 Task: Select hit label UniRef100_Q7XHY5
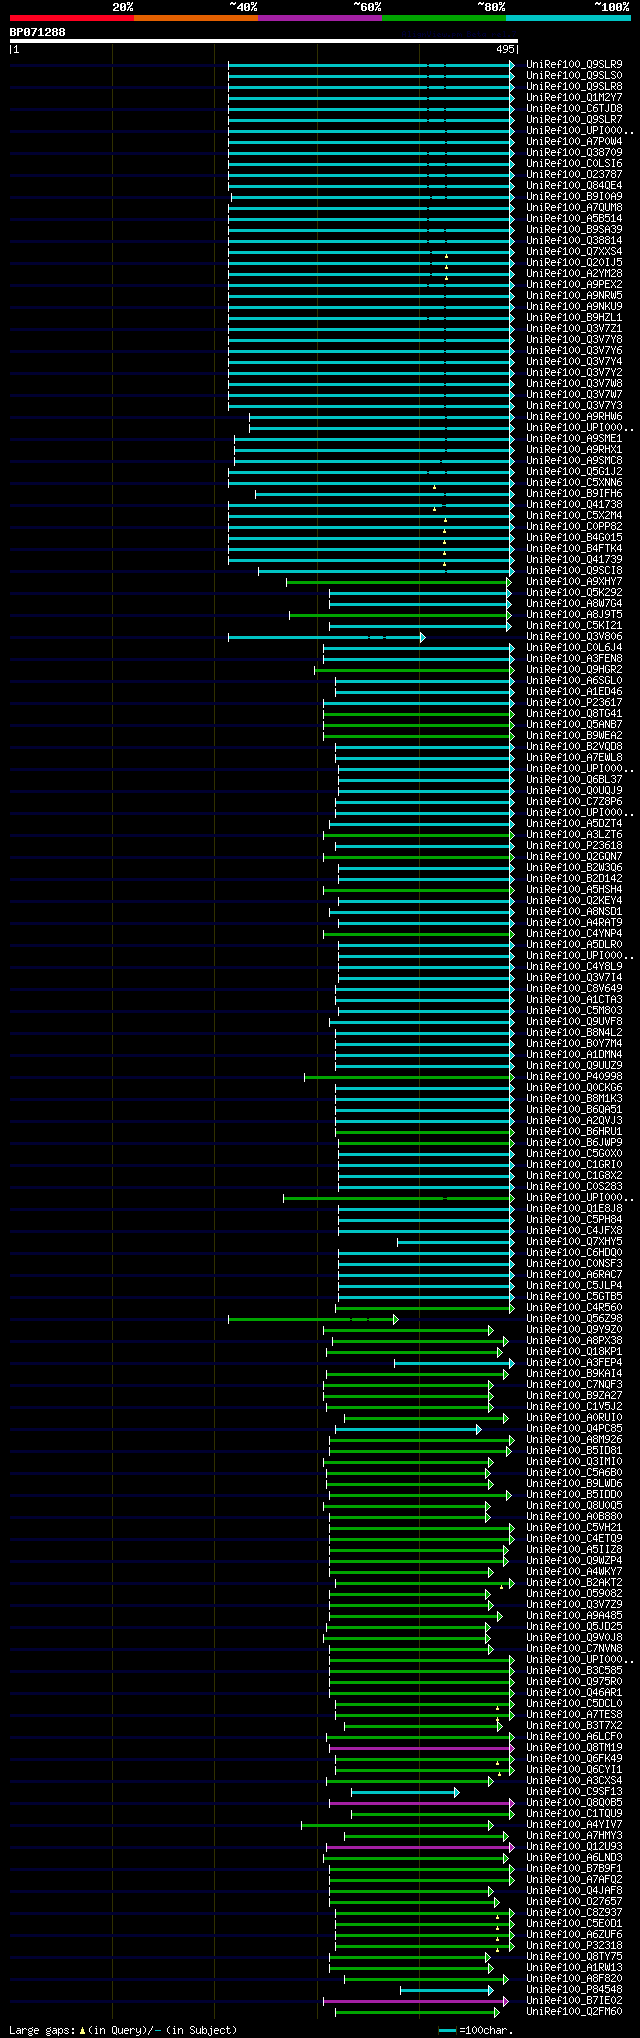[x=574, y=1242]
